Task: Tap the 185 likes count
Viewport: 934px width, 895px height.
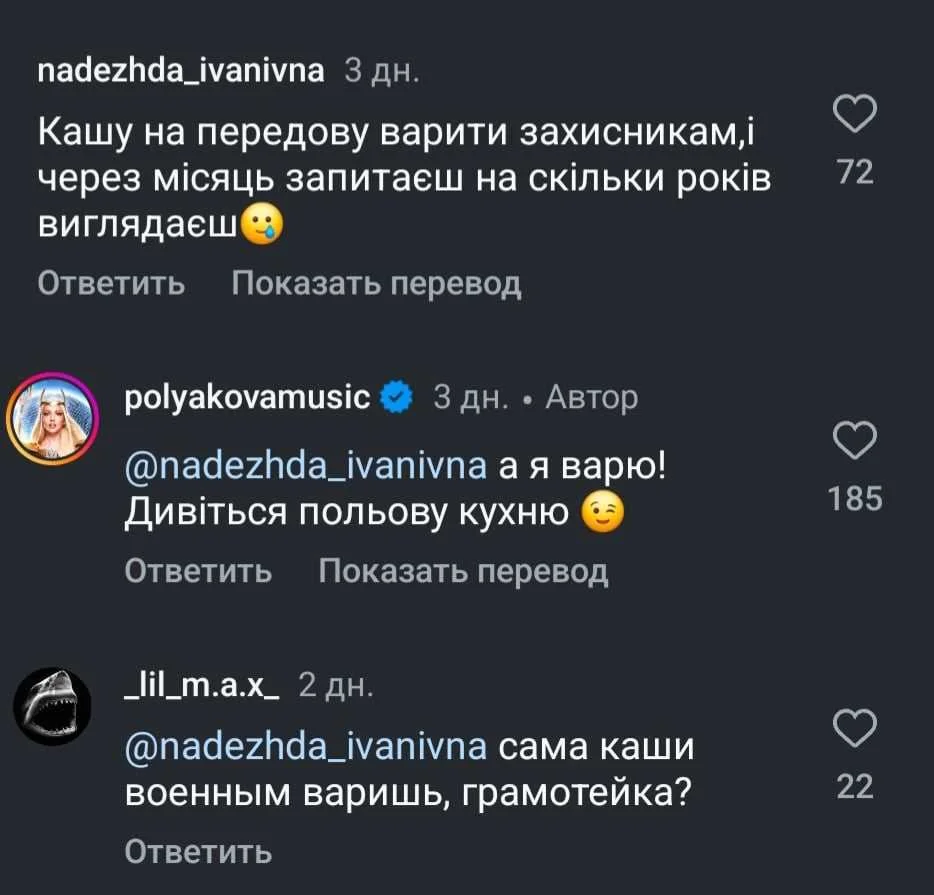Action: coord(855,497)
